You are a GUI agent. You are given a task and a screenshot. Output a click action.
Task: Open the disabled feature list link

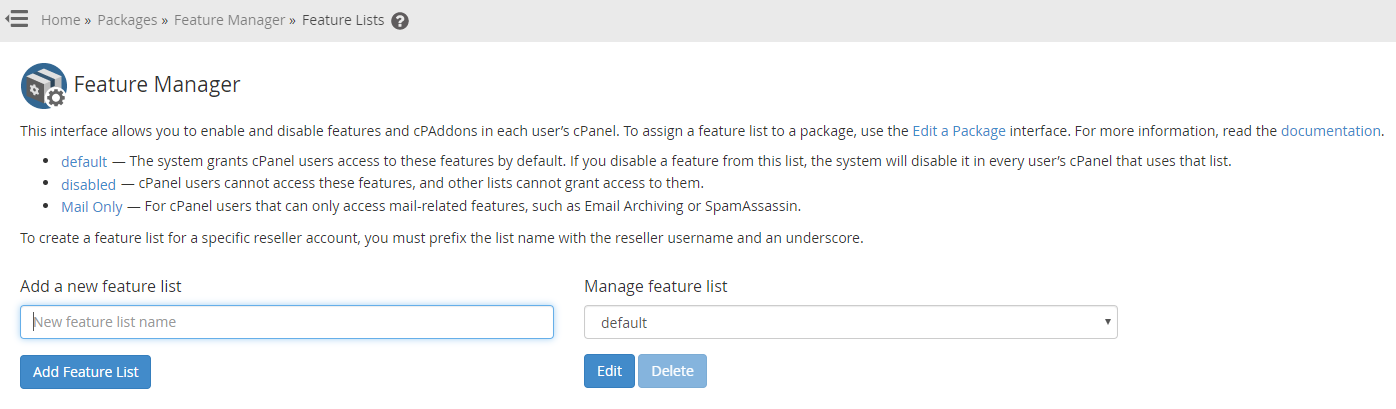(x=89, y=184)
